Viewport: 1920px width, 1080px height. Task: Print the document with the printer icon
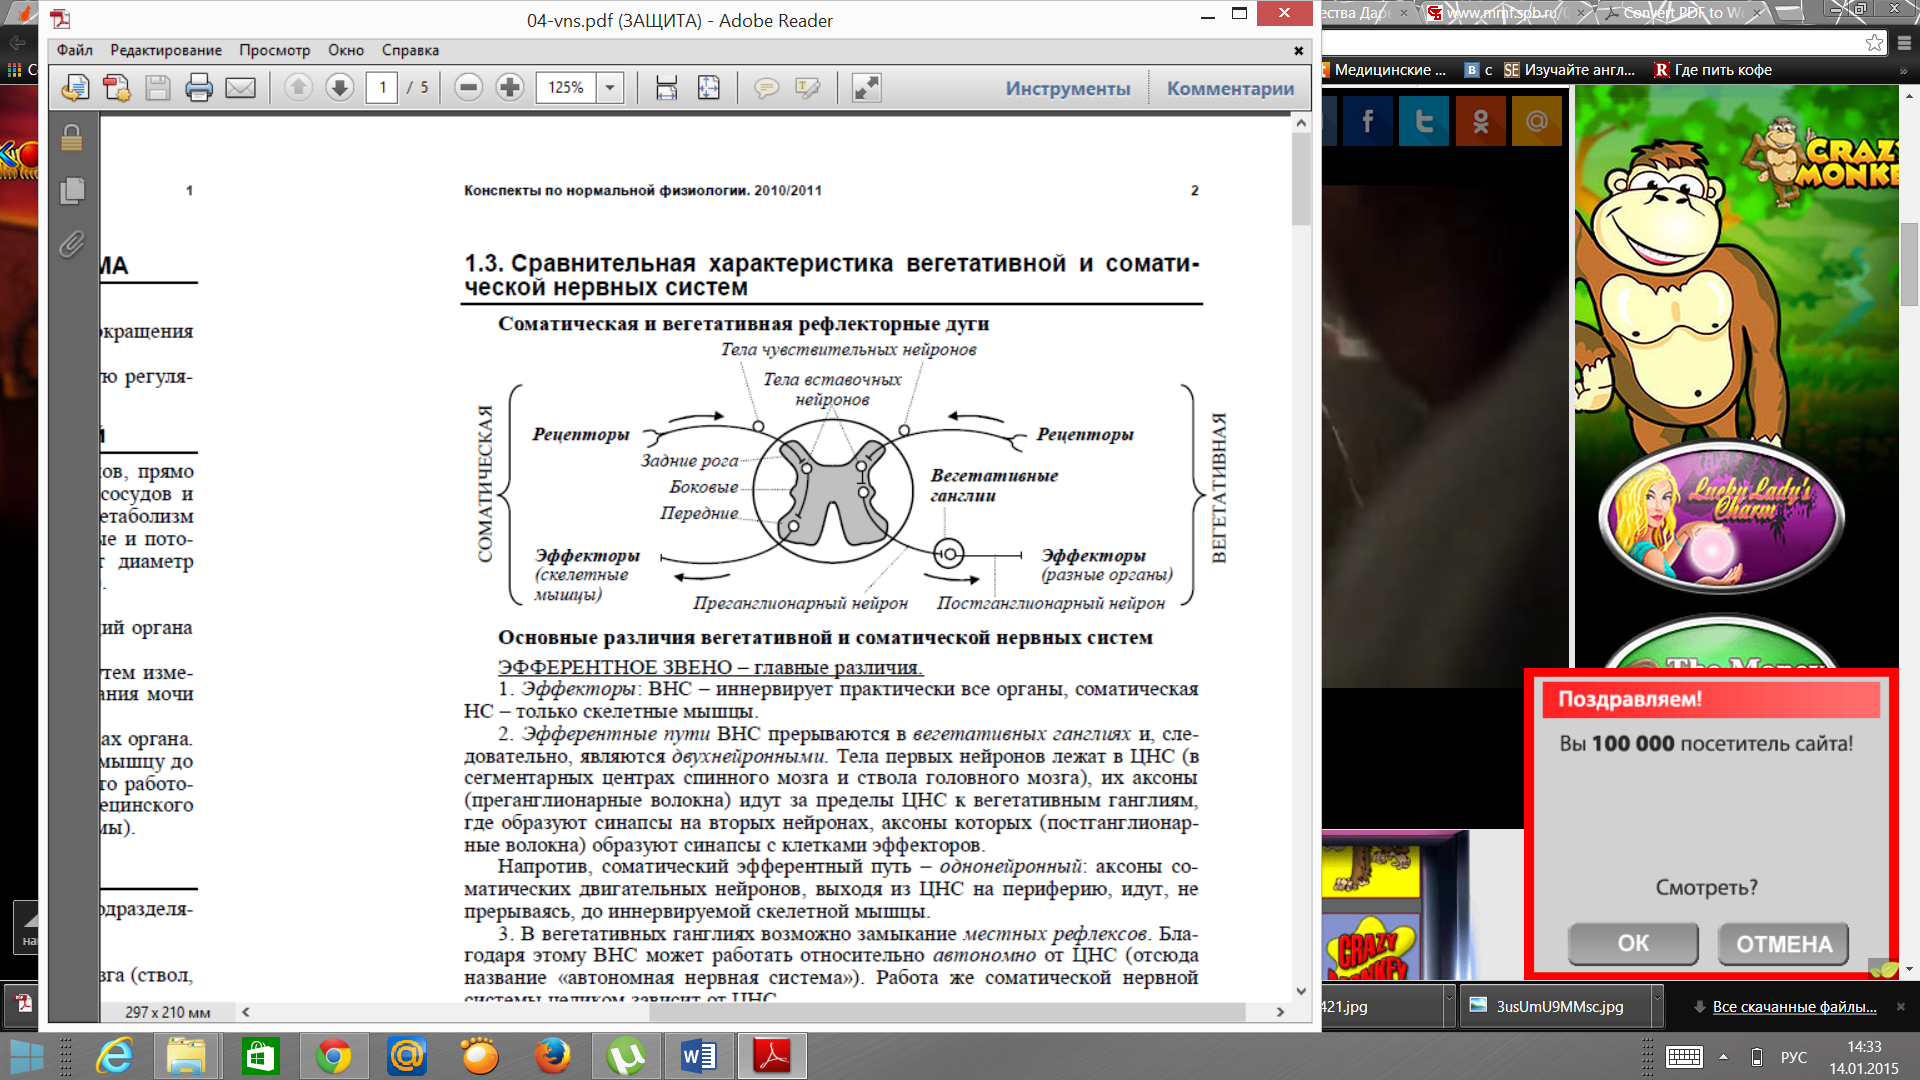click(x=199, y=88)
